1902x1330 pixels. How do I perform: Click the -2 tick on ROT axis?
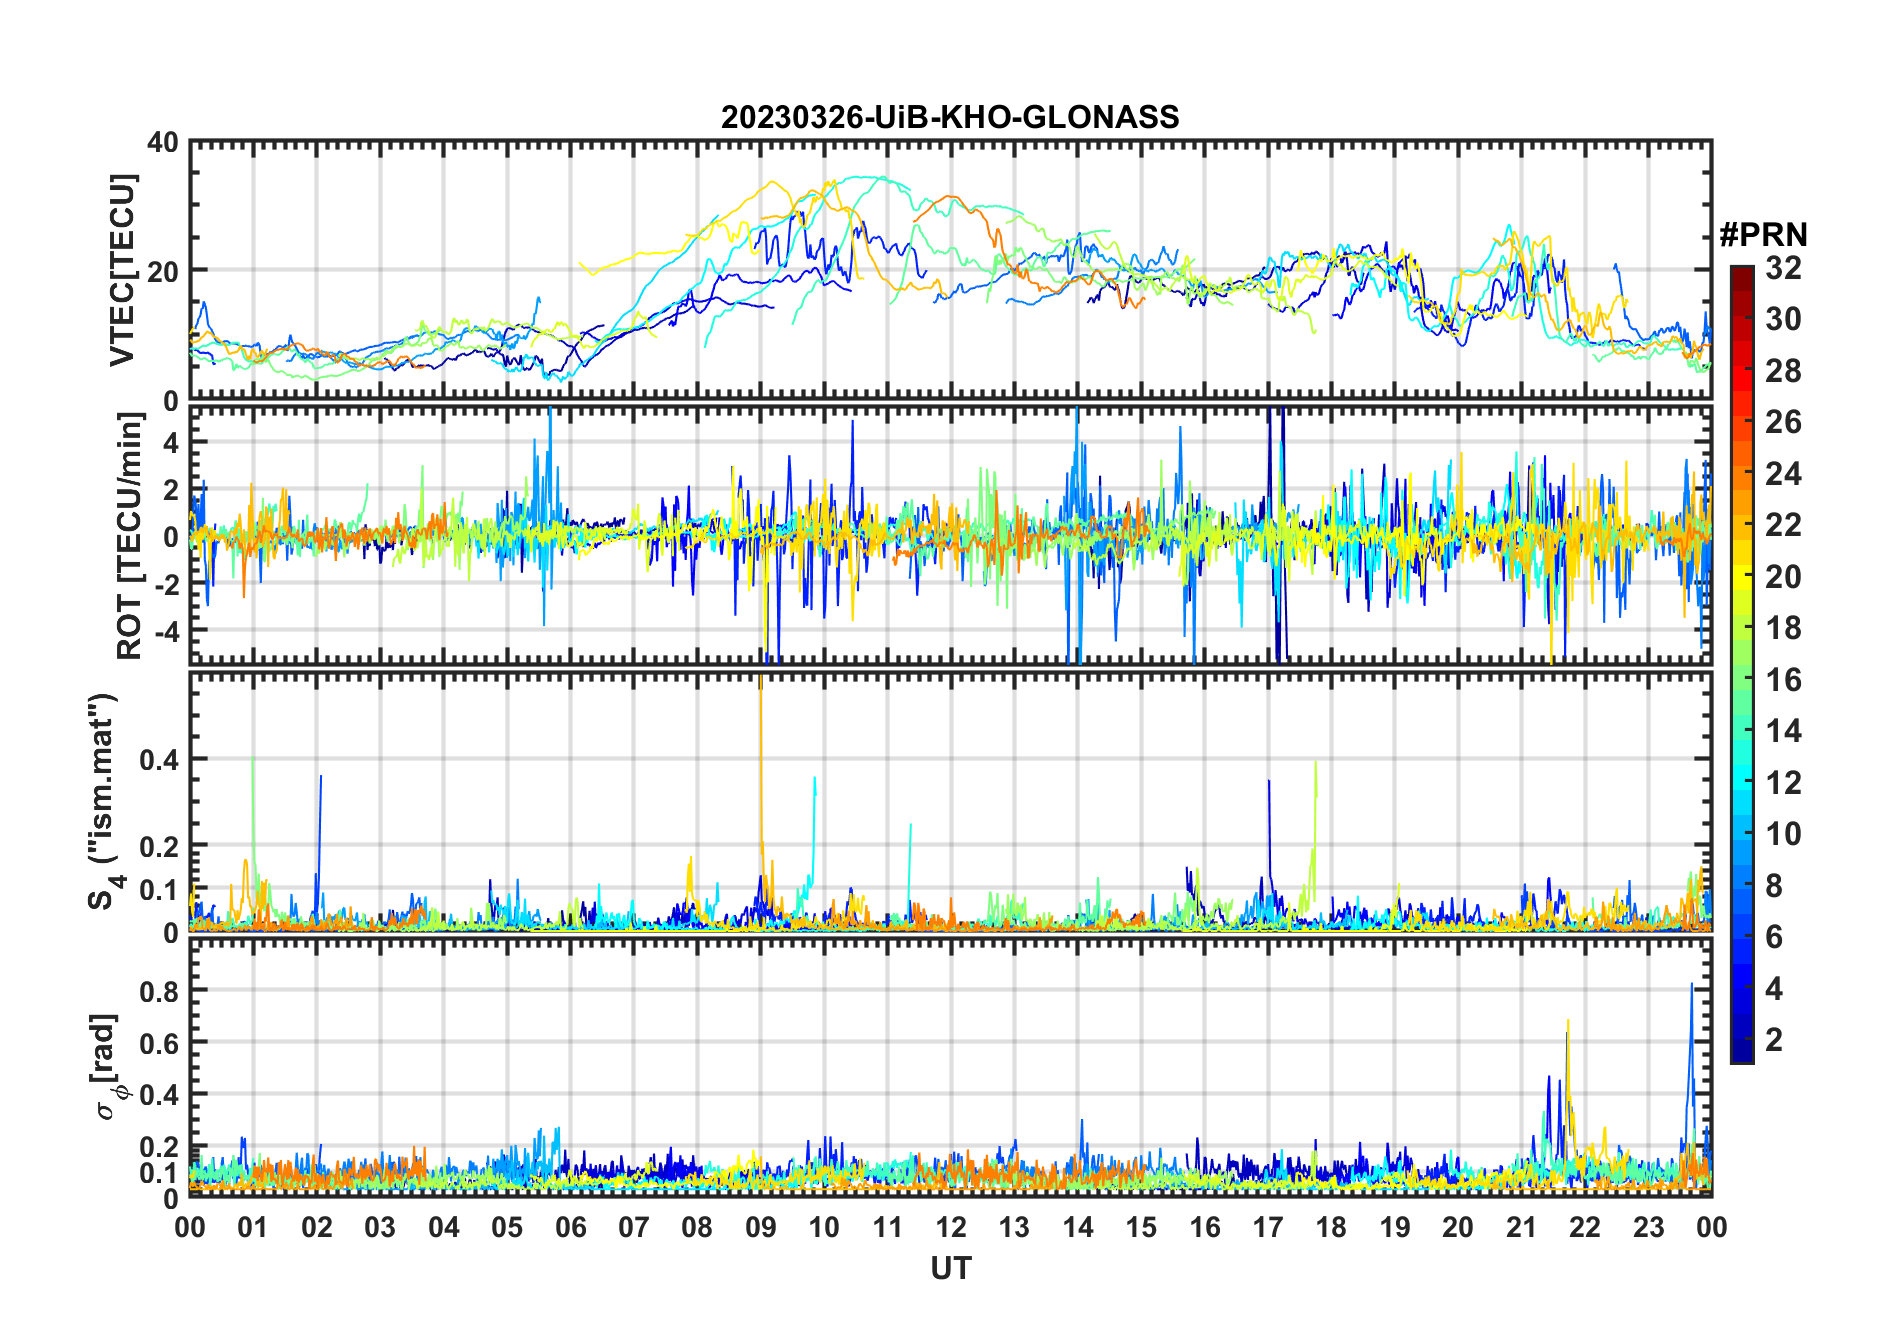[x=166, y=585]
